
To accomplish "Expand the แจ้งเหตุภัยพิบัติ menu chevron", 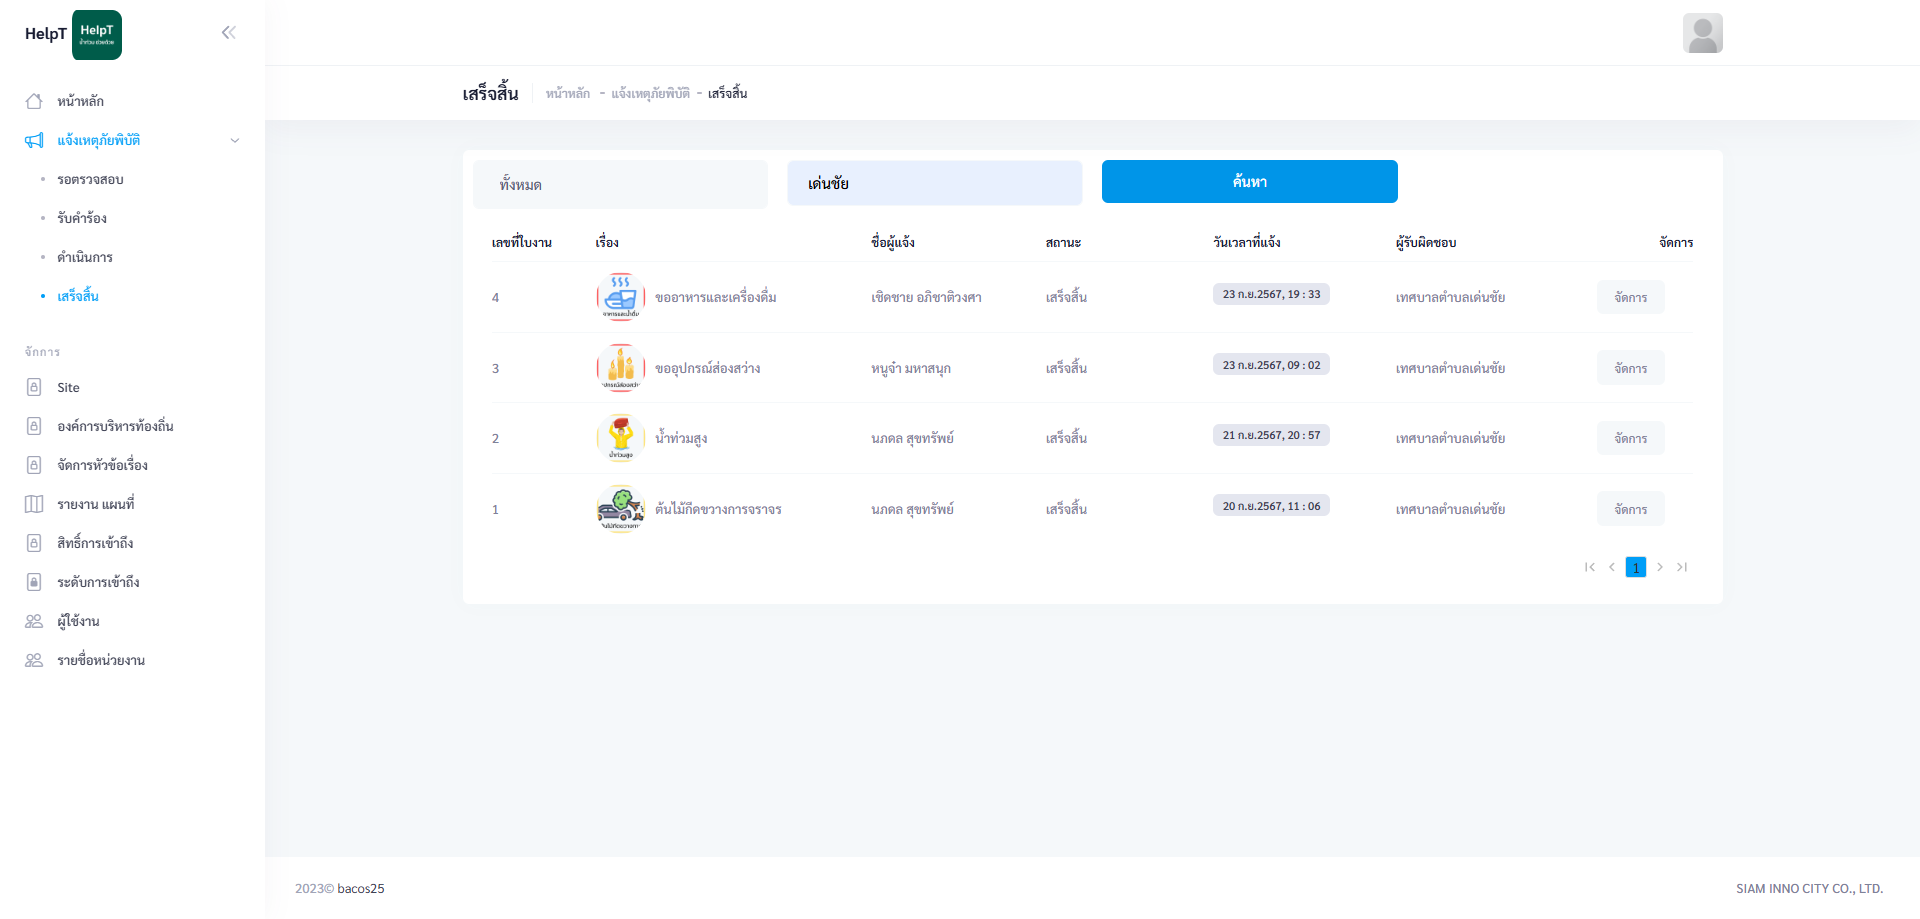I will (x=235, y=140).
